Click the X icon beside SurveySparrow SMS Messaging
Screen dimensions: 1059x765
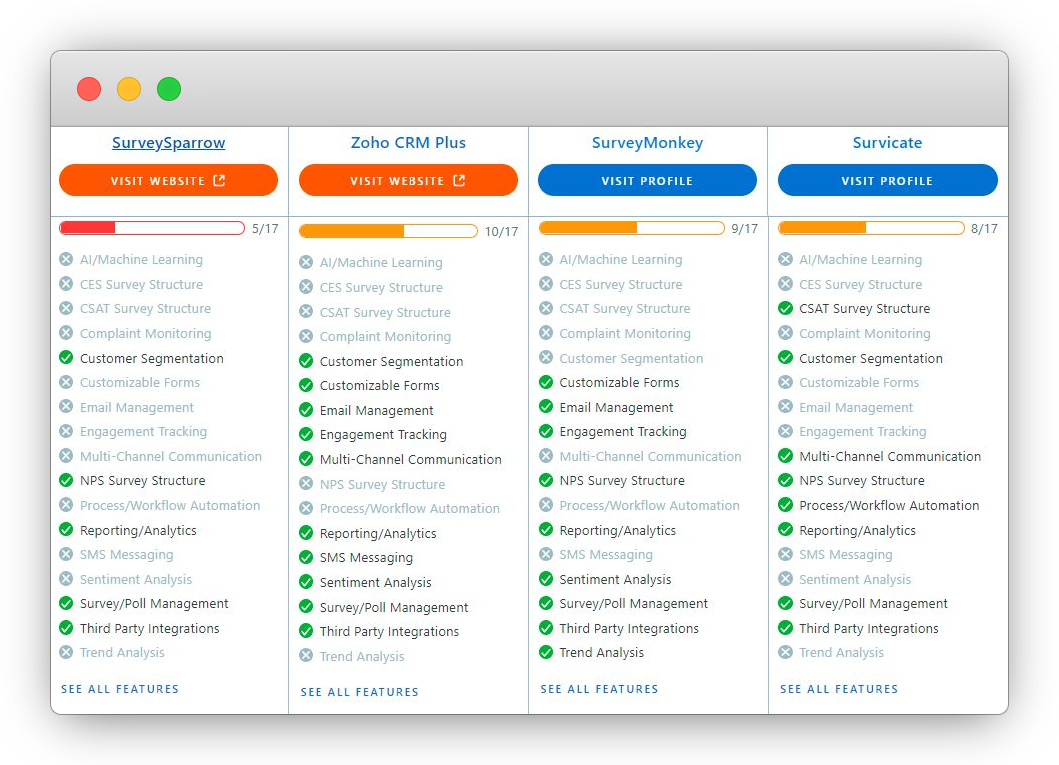[x=66, y=554]
